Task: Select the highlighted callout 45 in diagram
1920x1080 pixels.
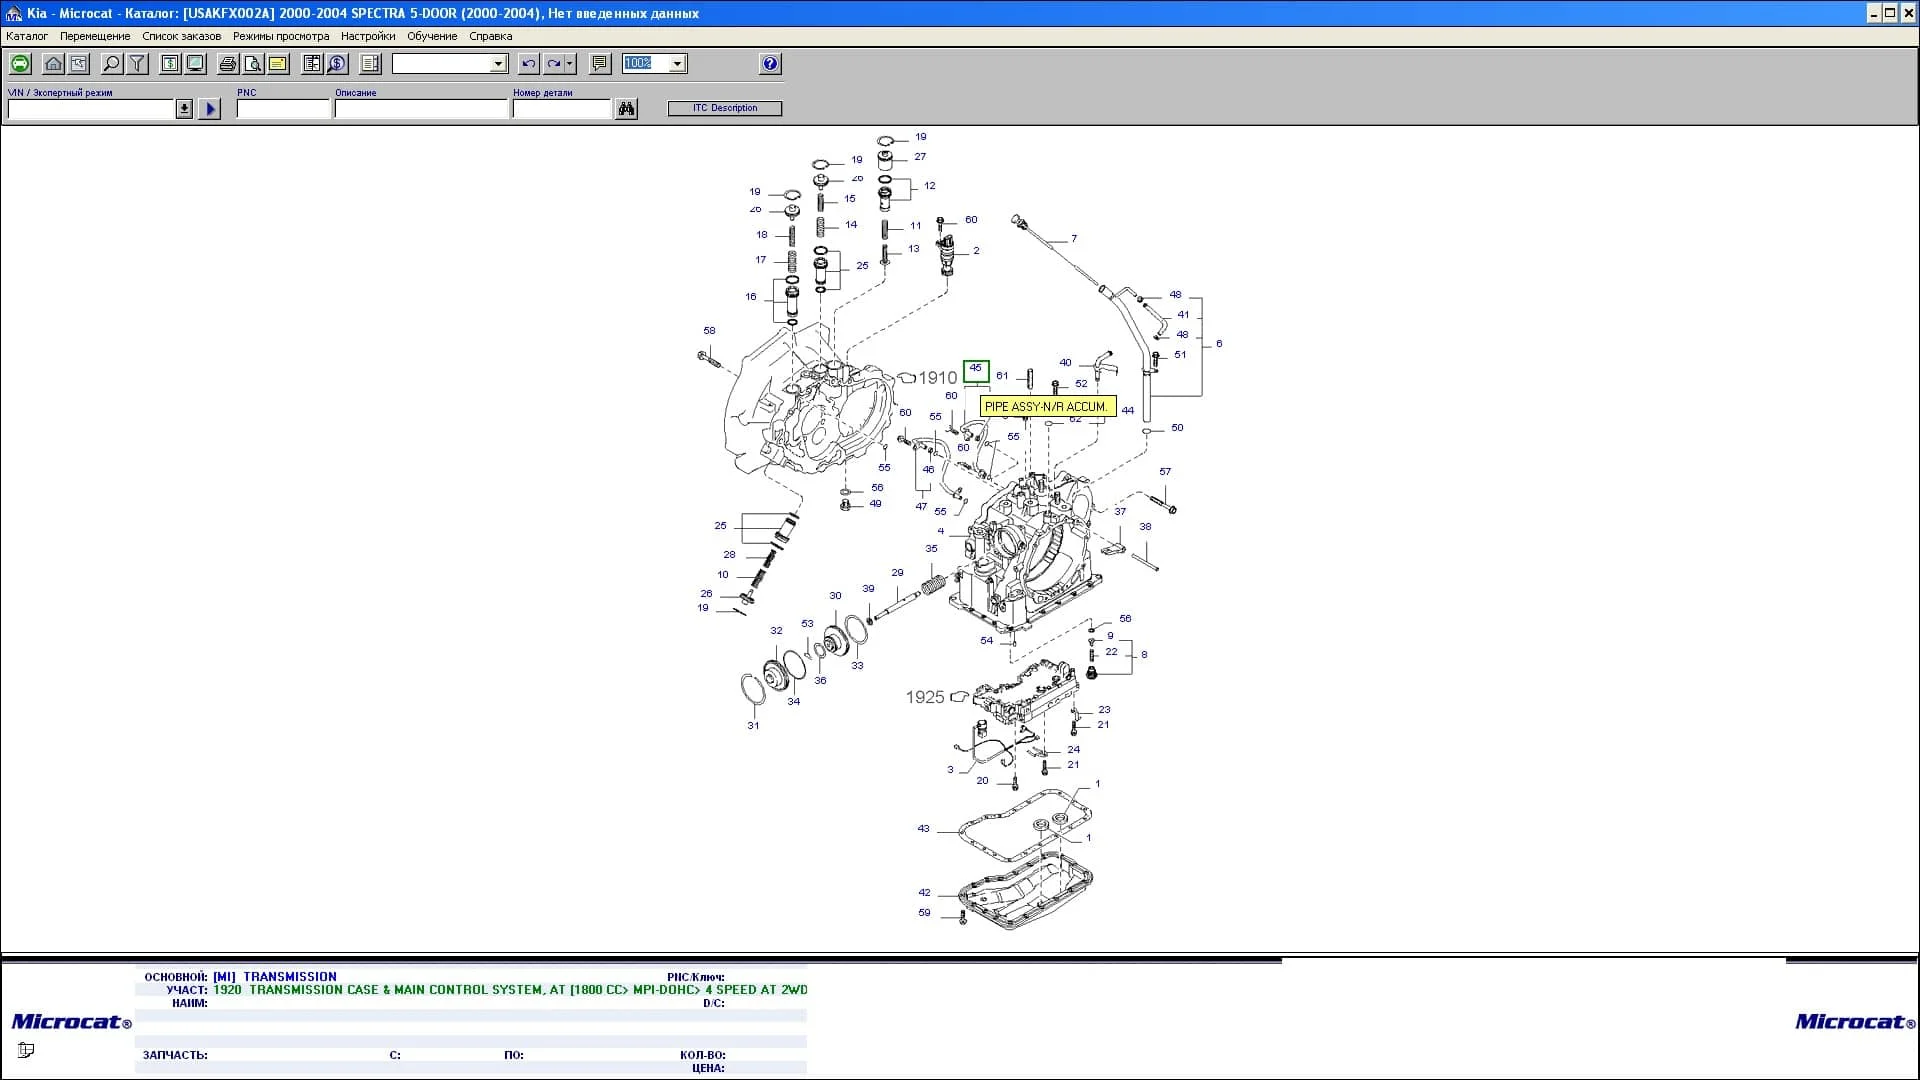Action: 976,369
